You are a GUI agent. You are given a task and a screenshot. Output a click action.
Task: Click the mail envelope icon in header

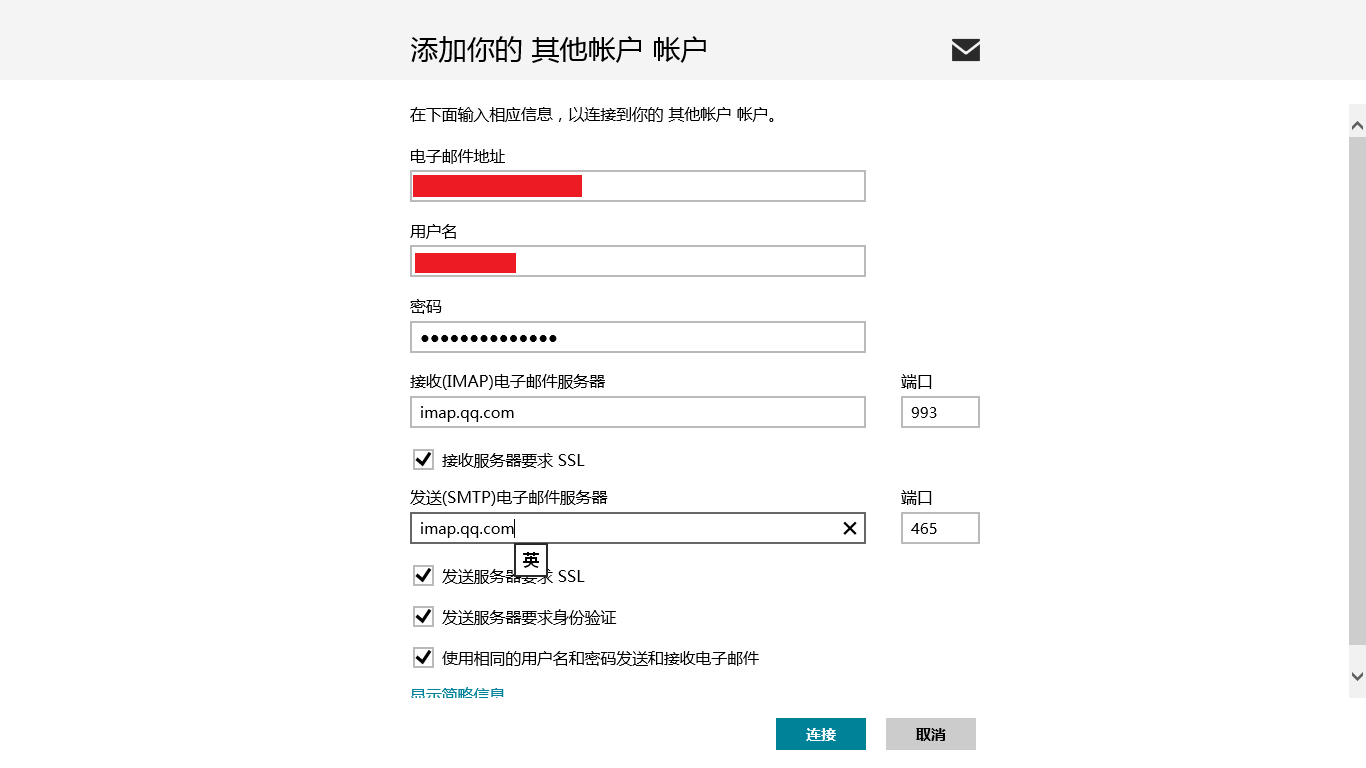(965, 50)
